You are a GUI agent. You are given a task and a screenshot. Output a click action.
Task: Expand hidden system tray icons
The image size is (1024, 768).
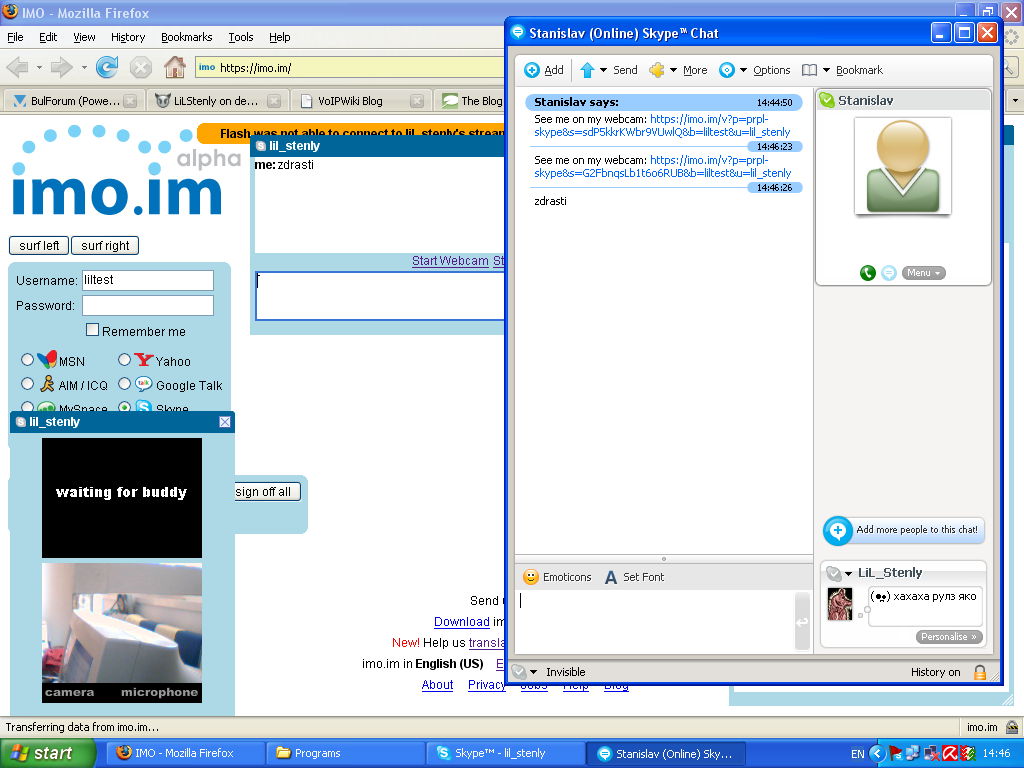point(877,754)
